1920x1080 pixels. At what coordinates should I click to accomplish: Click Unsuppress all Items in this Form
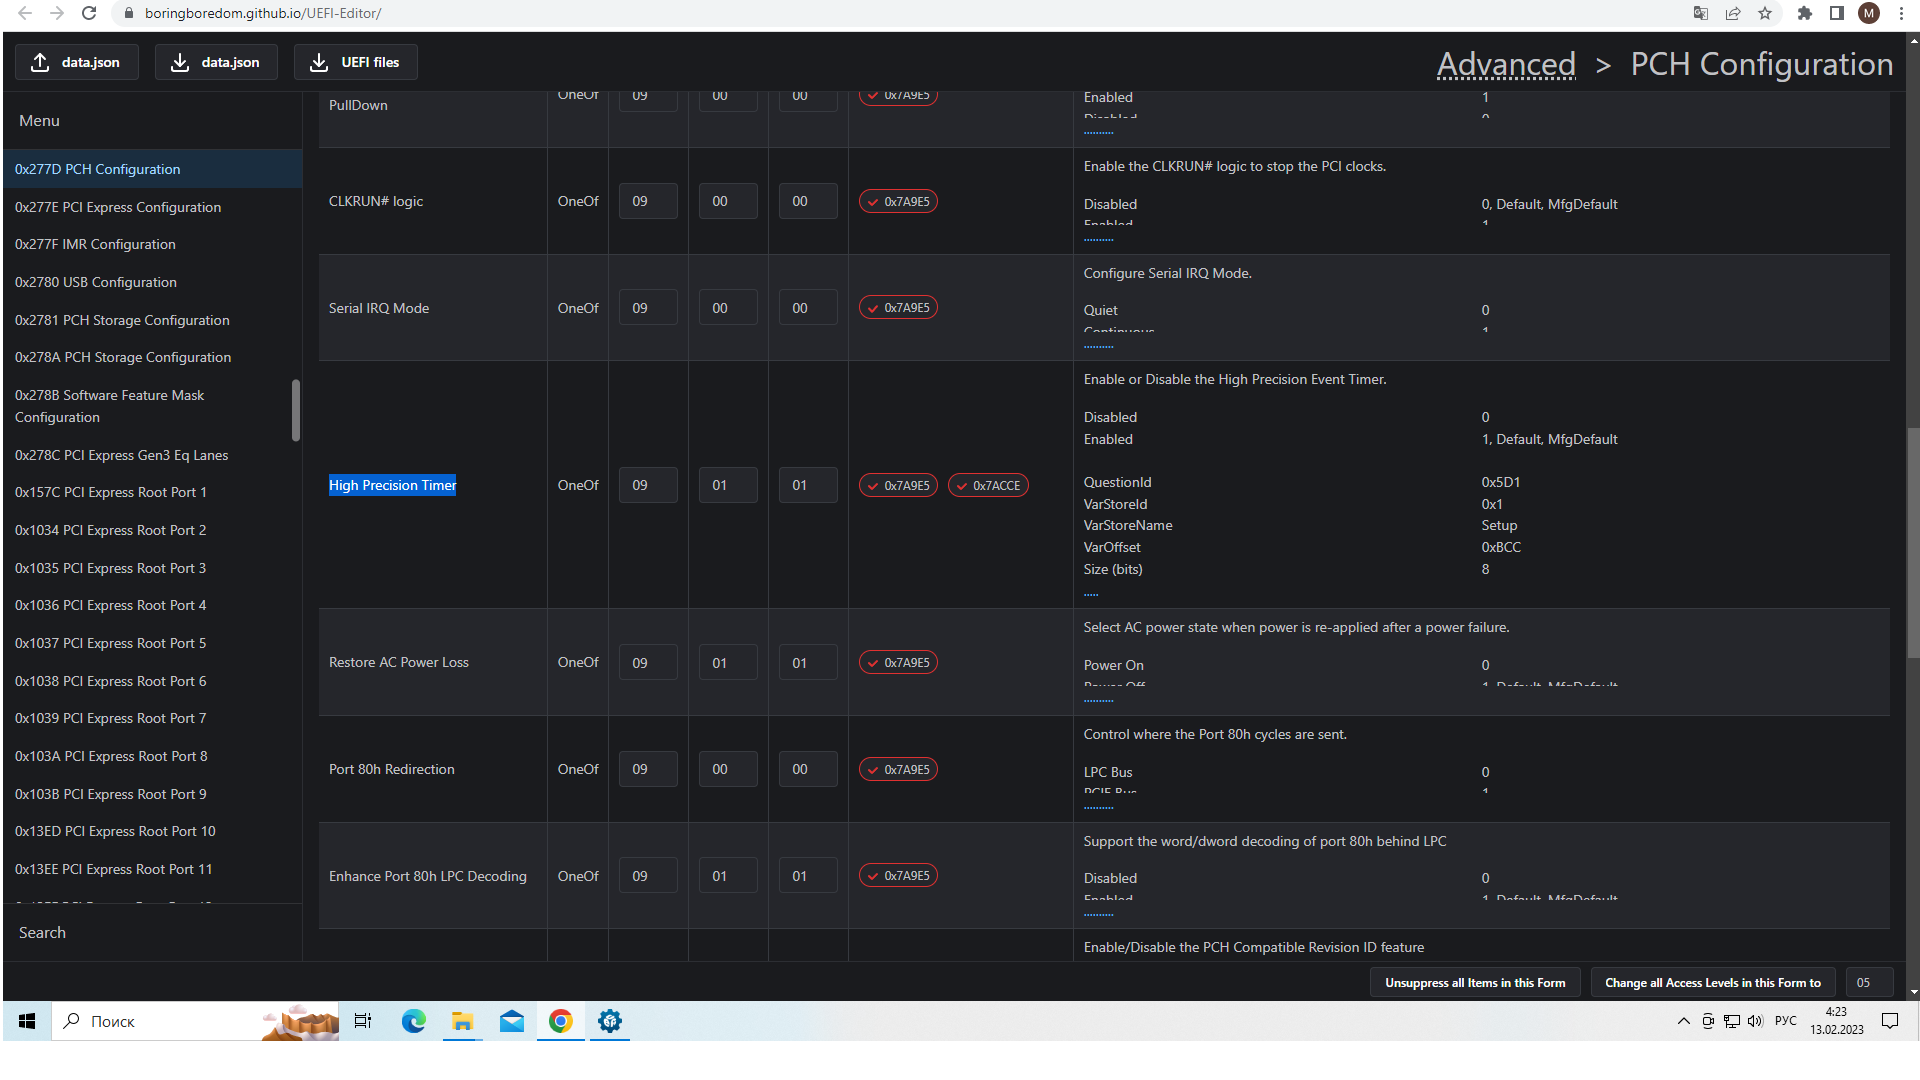pos(1475,983)
